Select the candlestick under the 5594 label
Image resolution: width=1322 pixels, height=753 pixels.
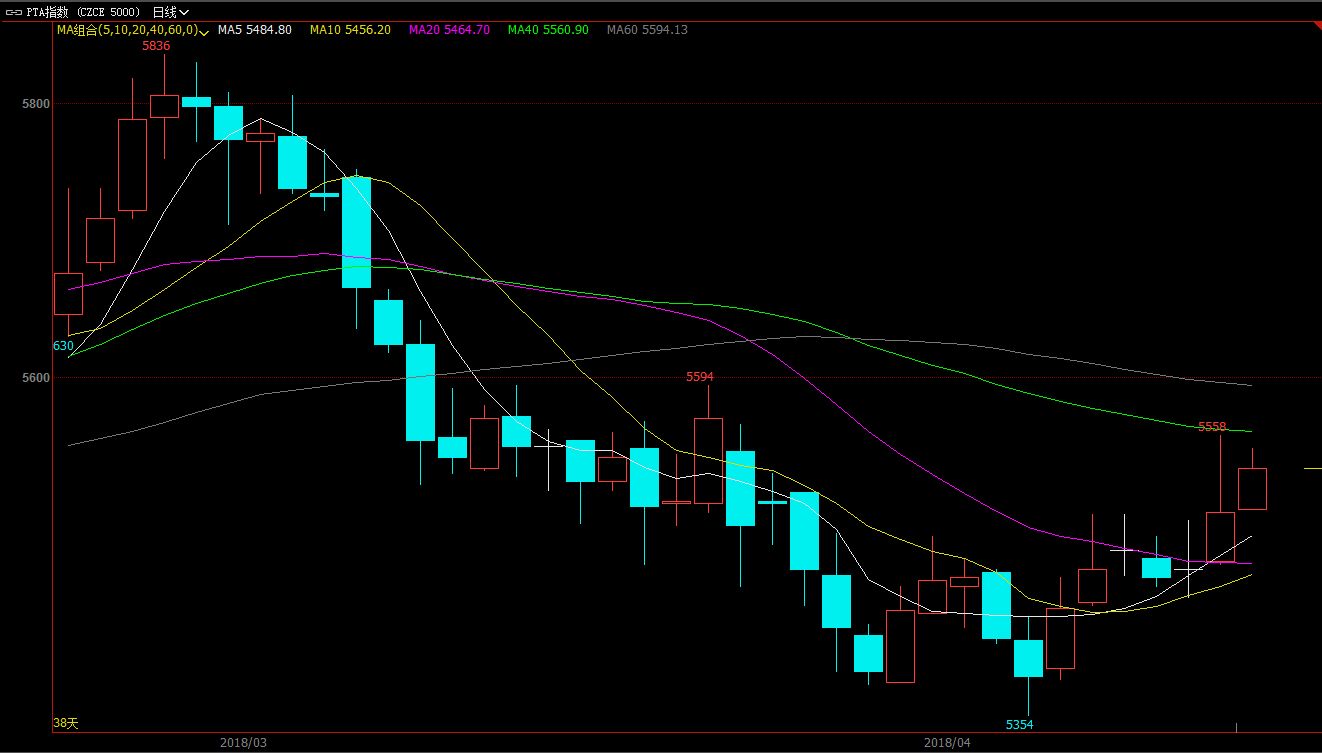(x=708, y=460)
